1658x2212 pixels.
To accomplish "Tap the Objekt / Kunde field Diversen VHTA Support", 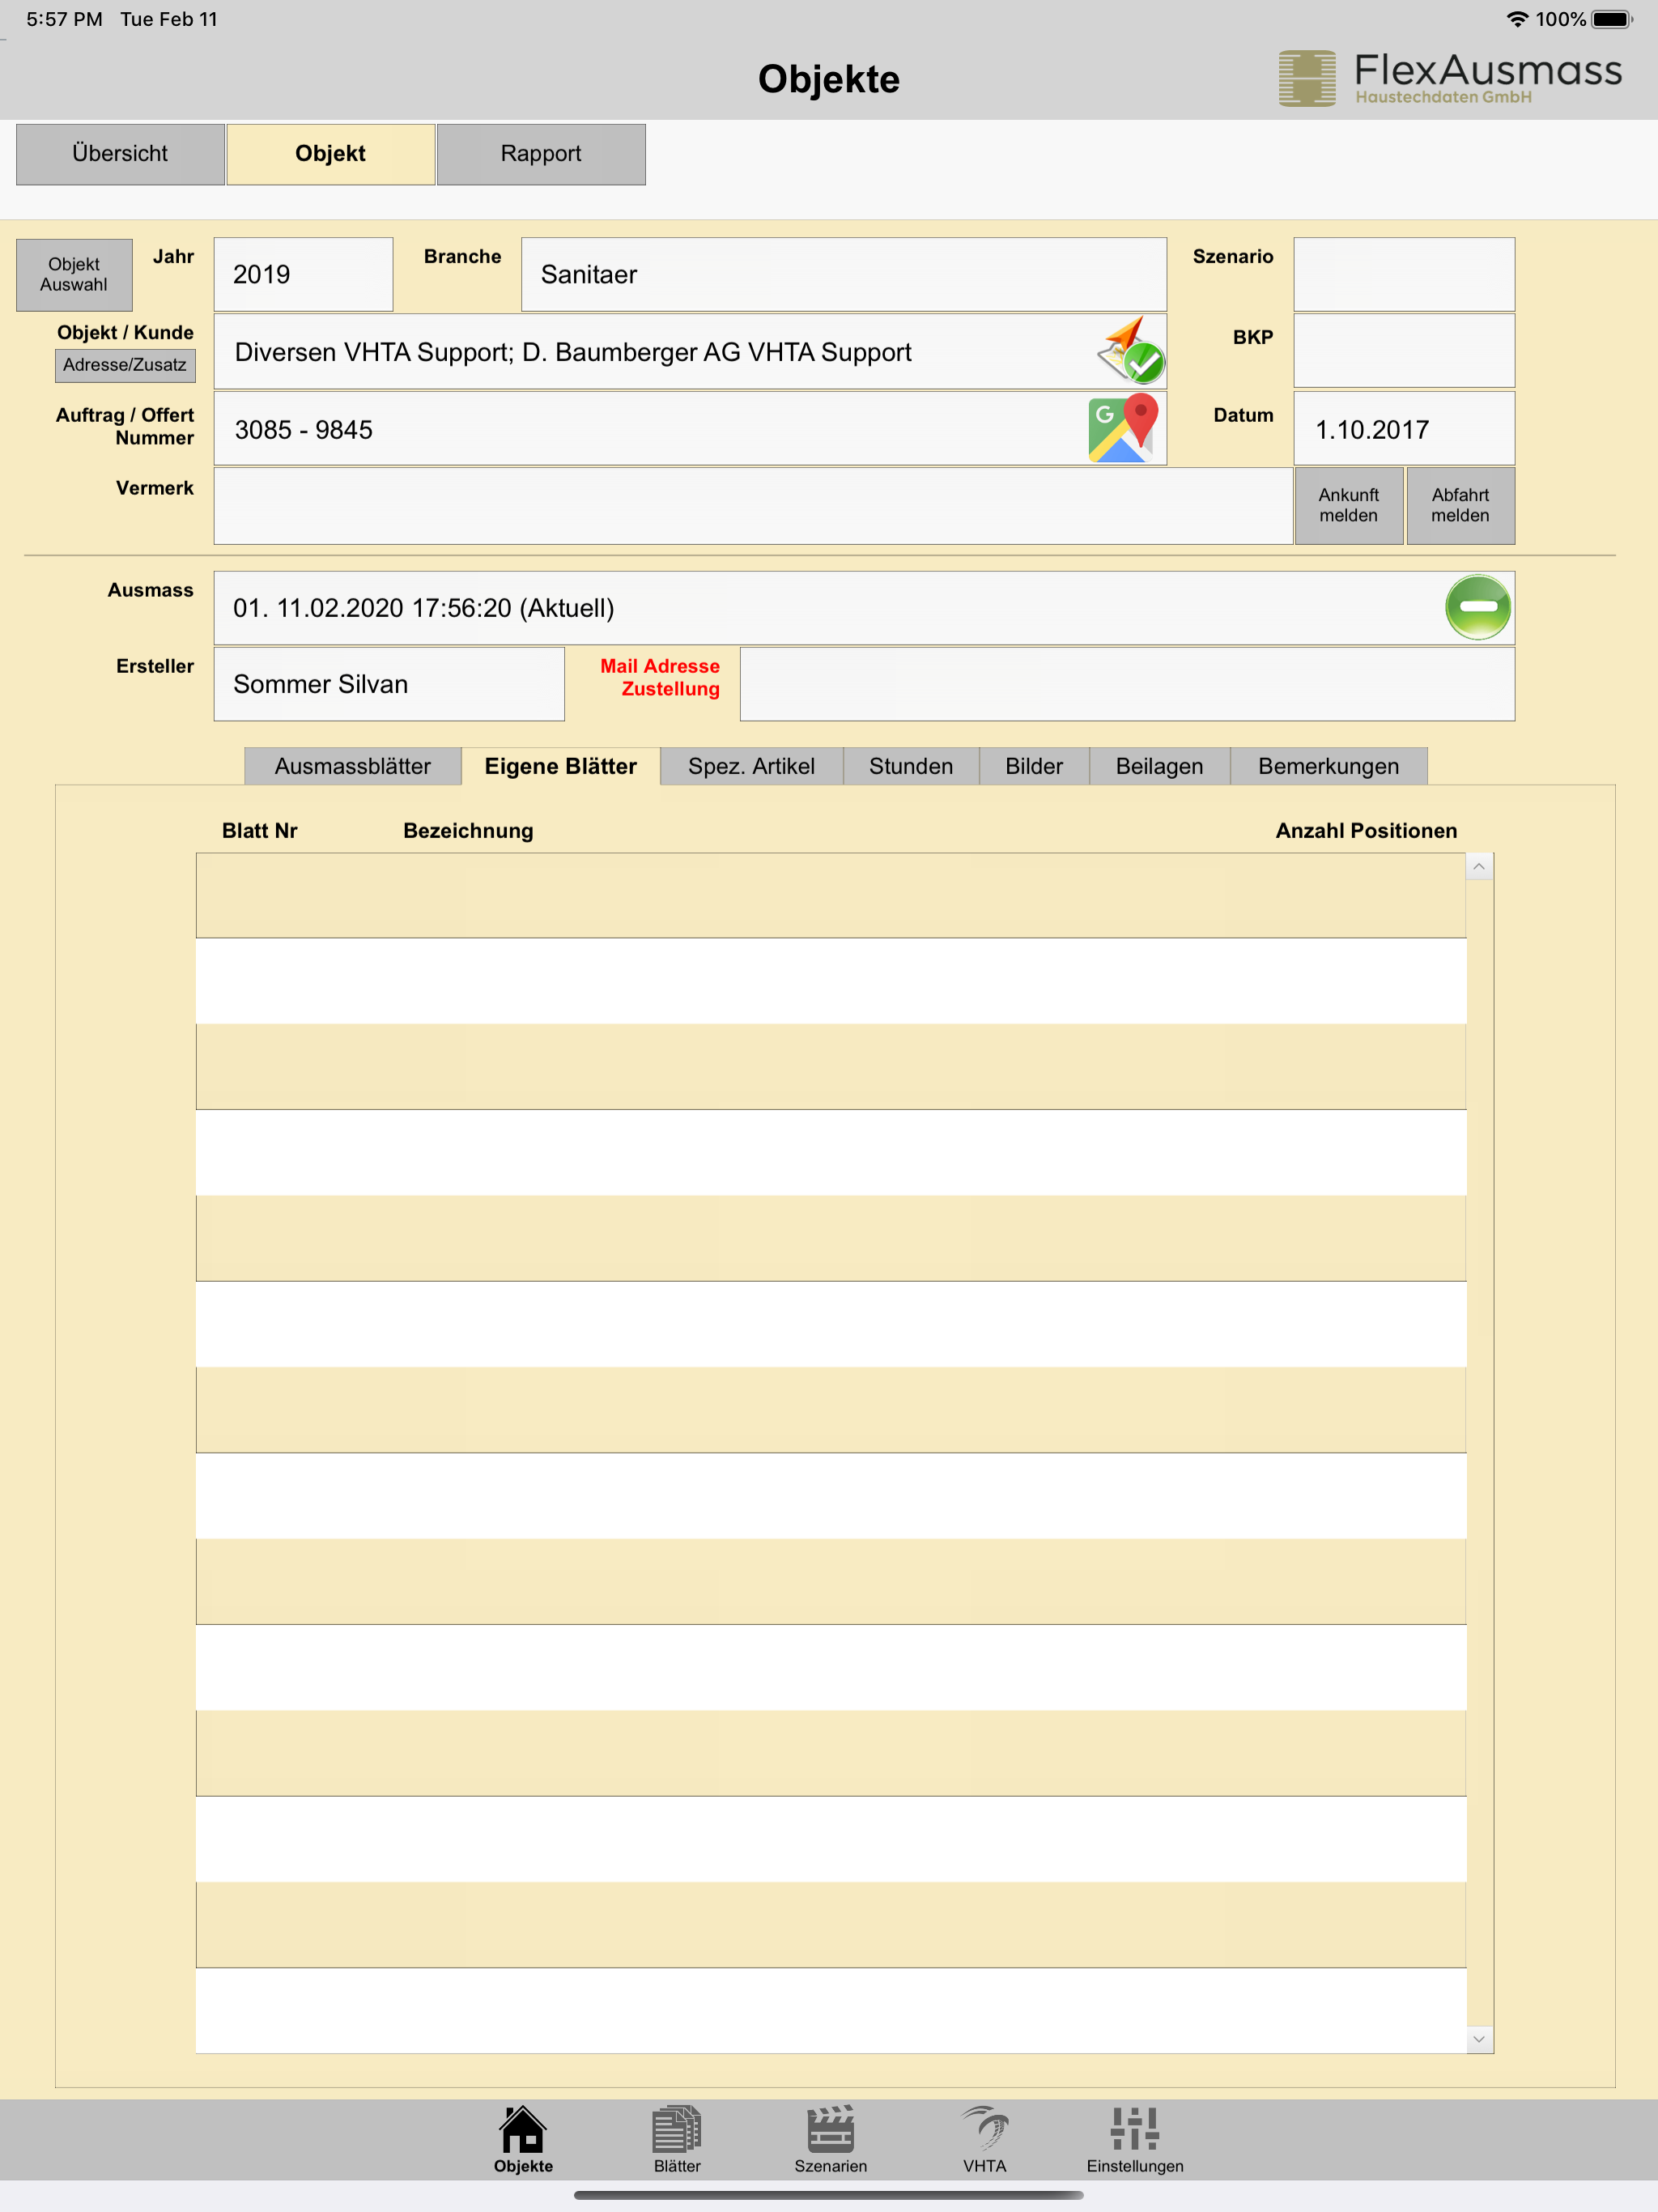I will (x=690, y=352).
